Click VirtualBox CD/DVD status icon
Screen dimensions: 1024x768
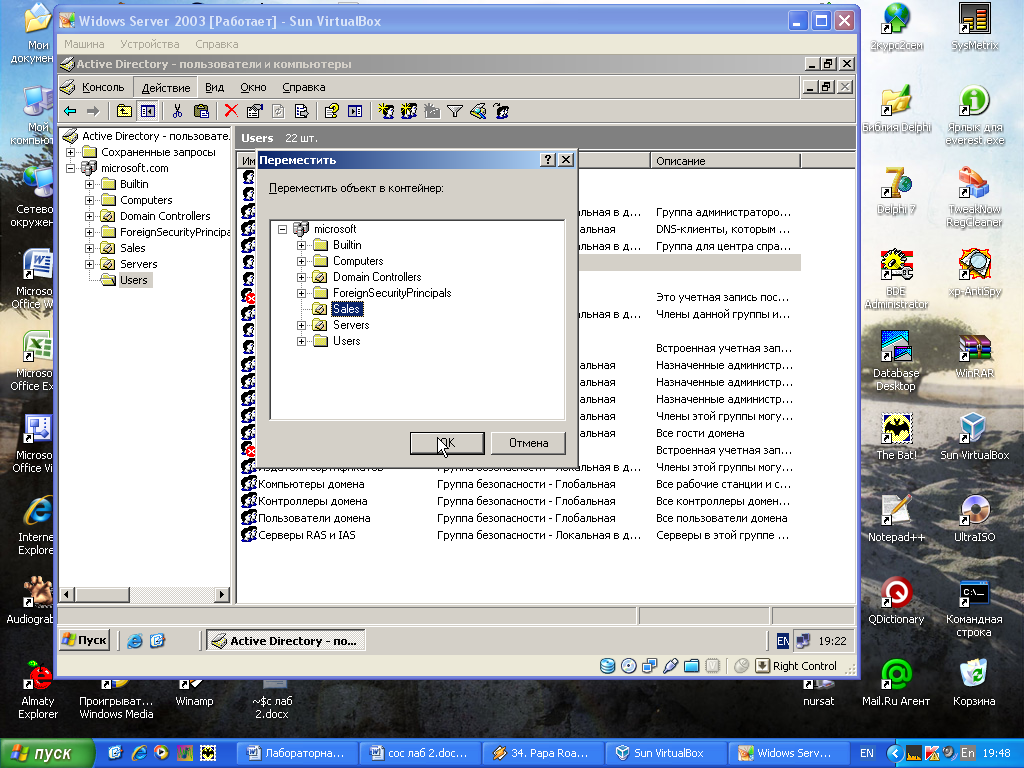coord(628,666)
